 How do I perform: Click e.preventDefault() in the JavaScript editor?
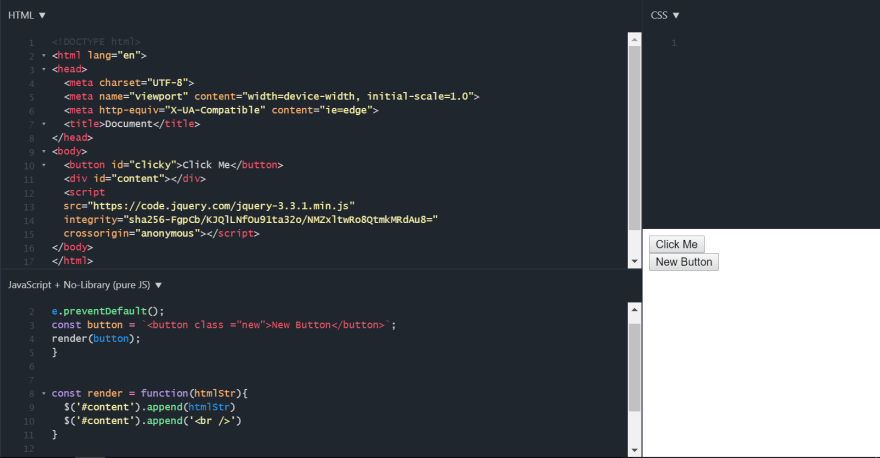[108, 311]
